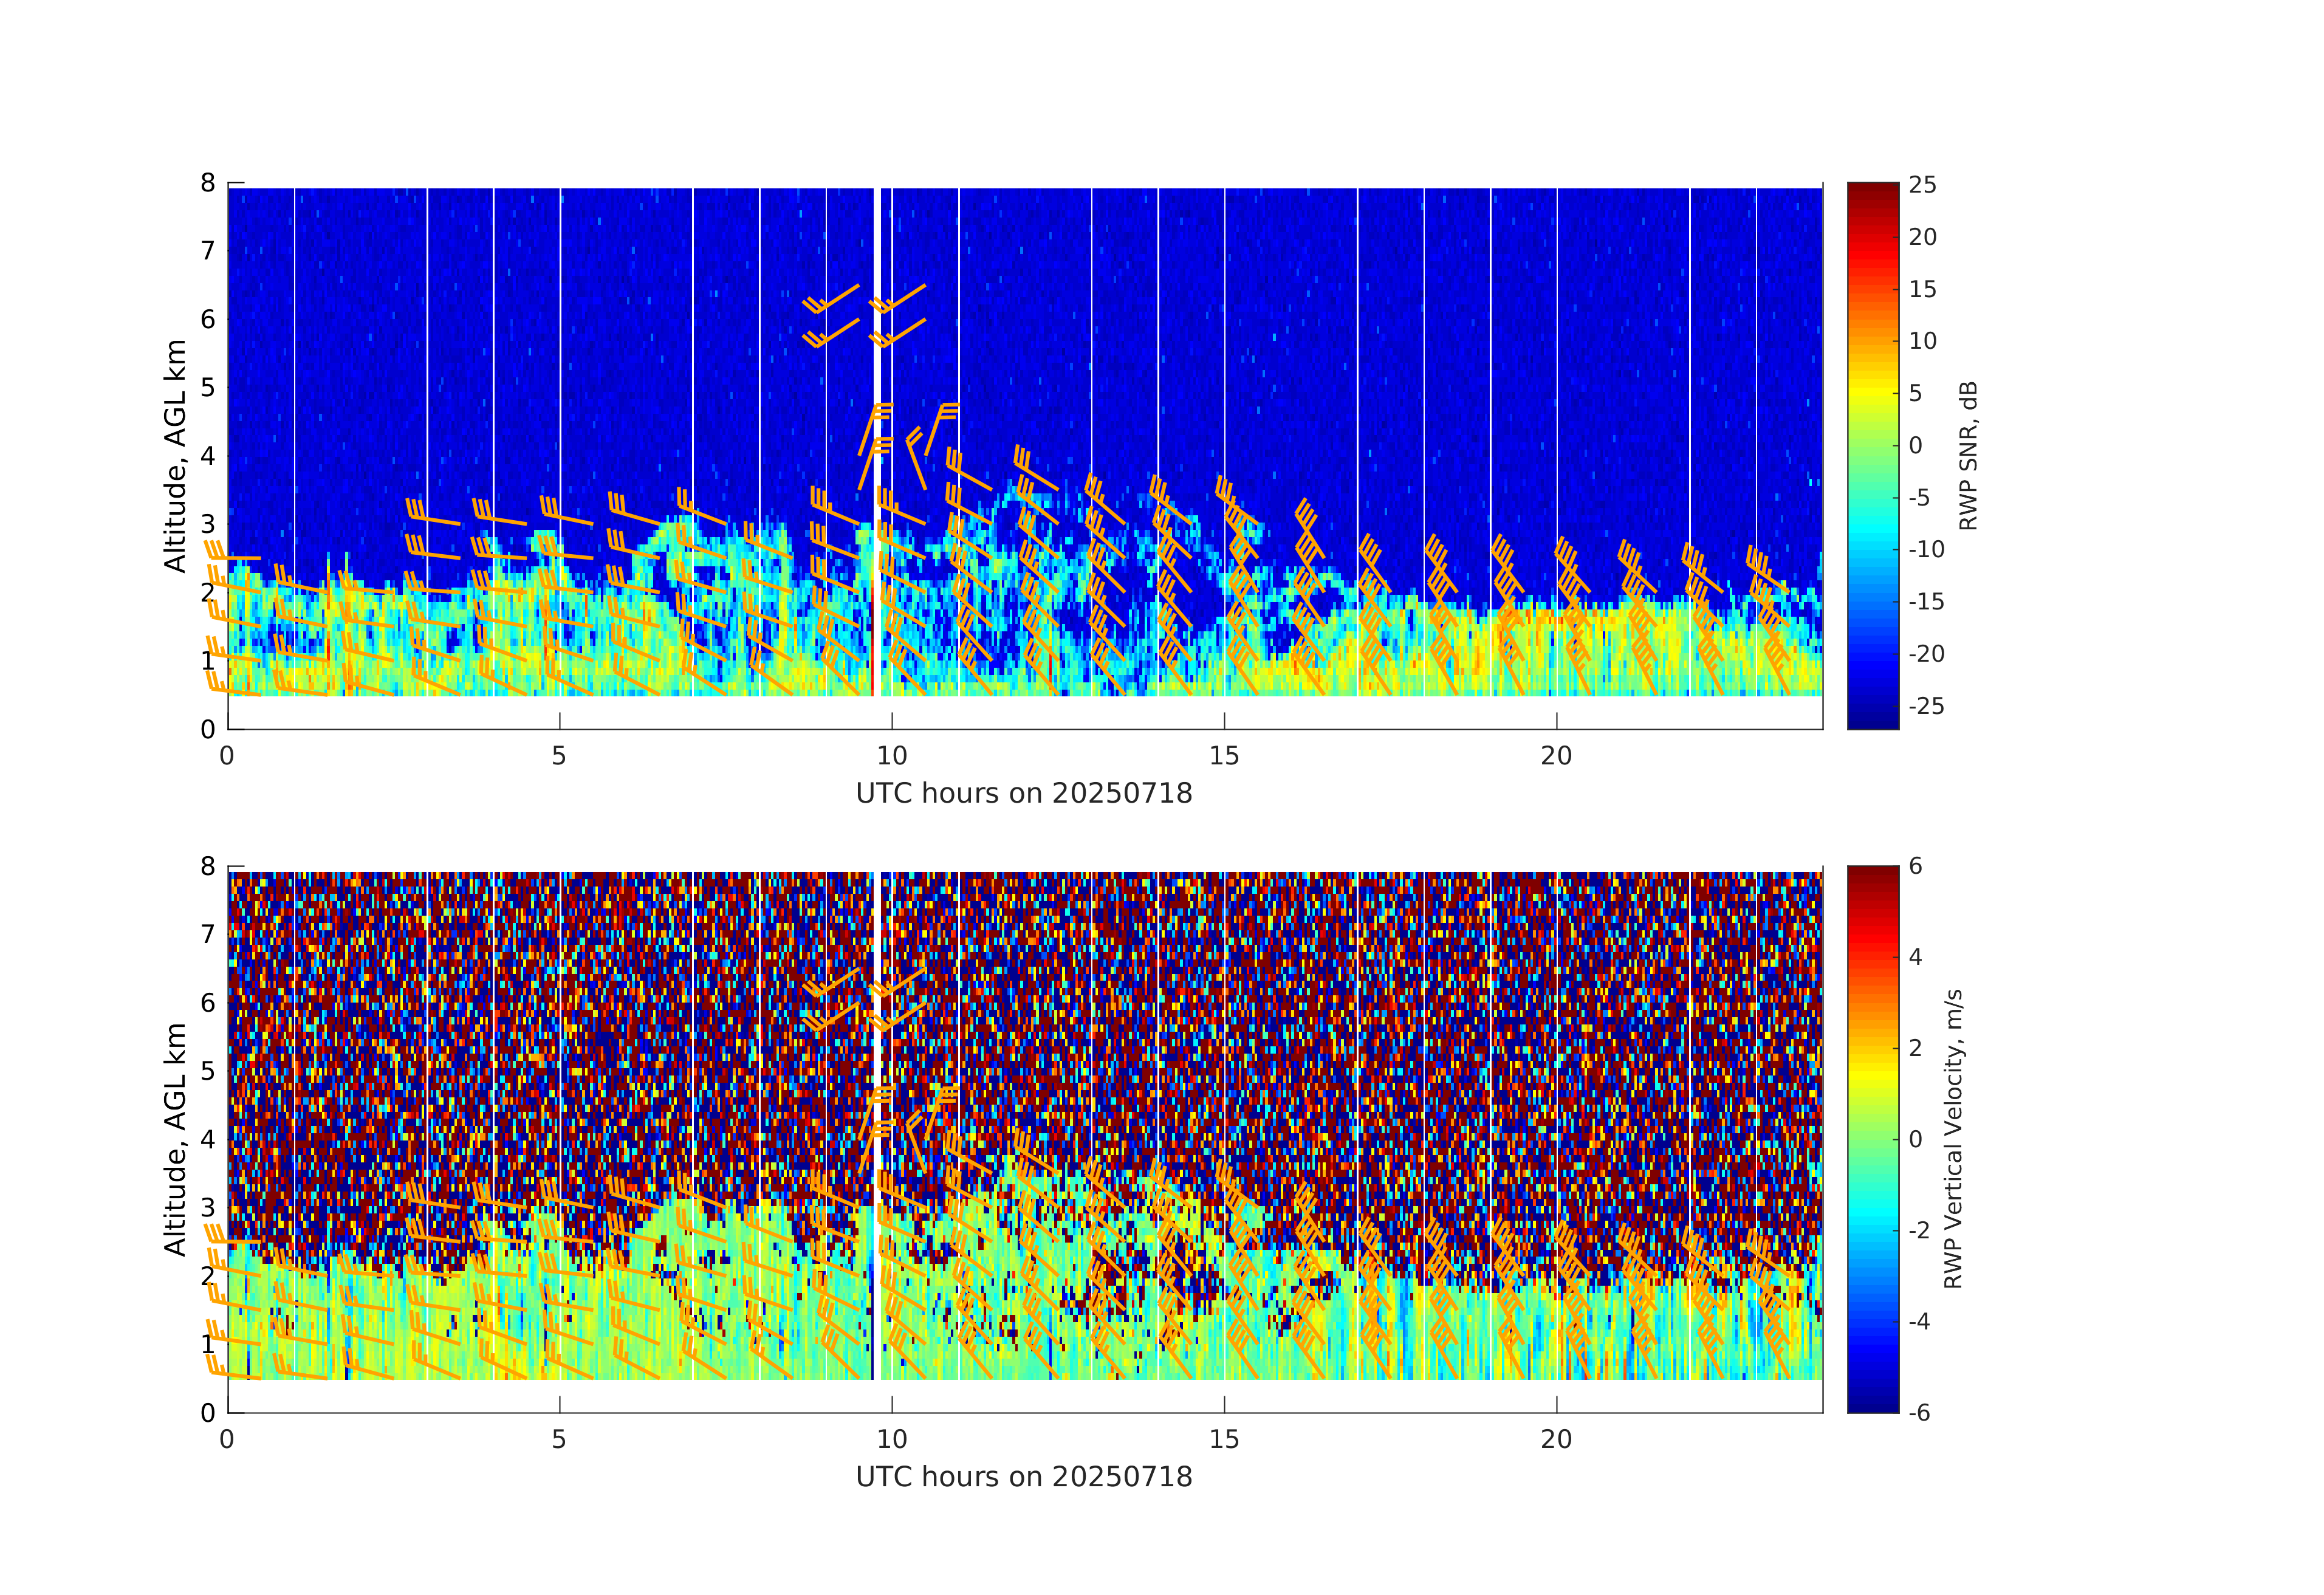
Task: Click the 25 label on SNR colorbar
Action: (x=1922, y=185)
